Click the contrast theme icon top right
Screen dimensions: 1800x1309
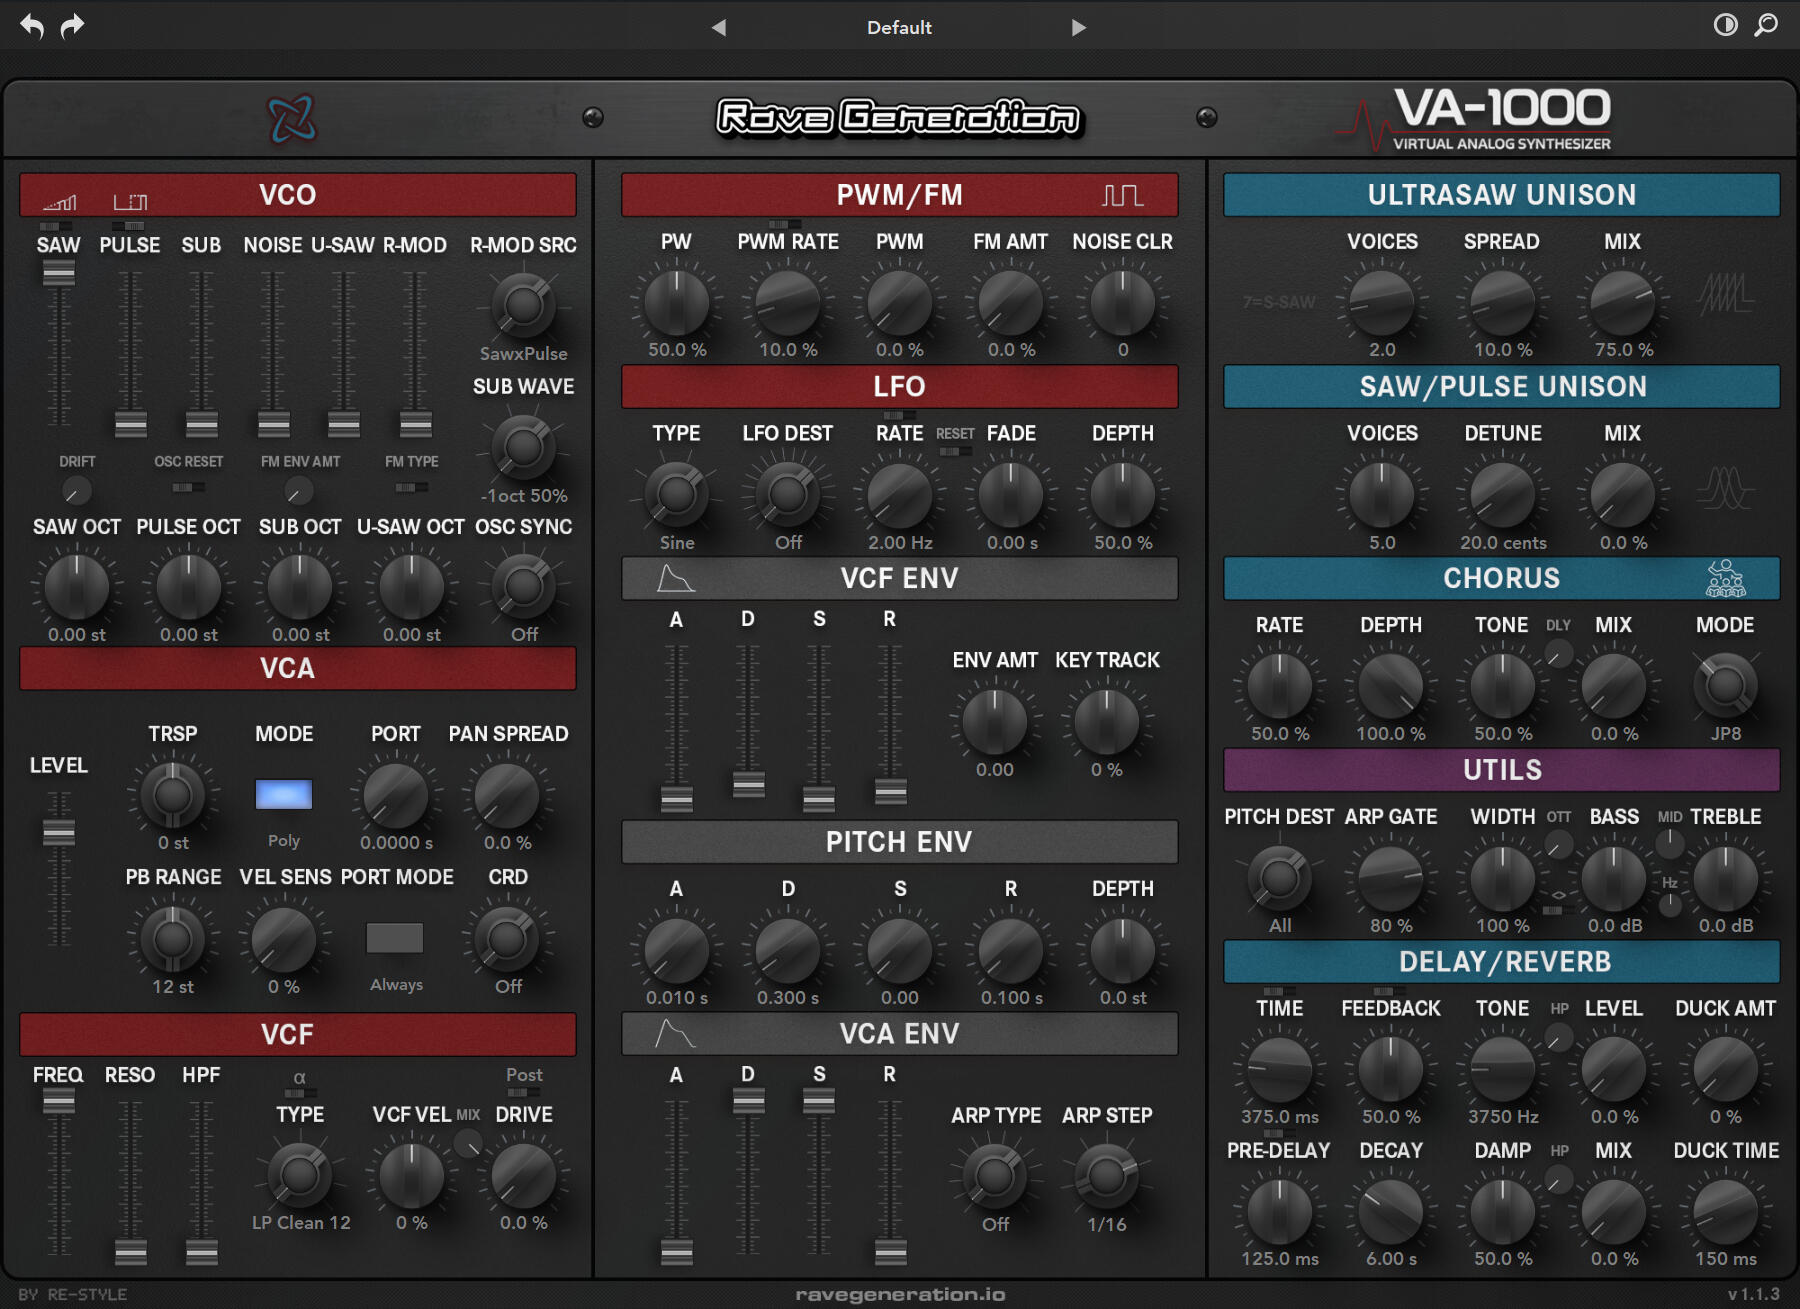[x=1725, y=26]
